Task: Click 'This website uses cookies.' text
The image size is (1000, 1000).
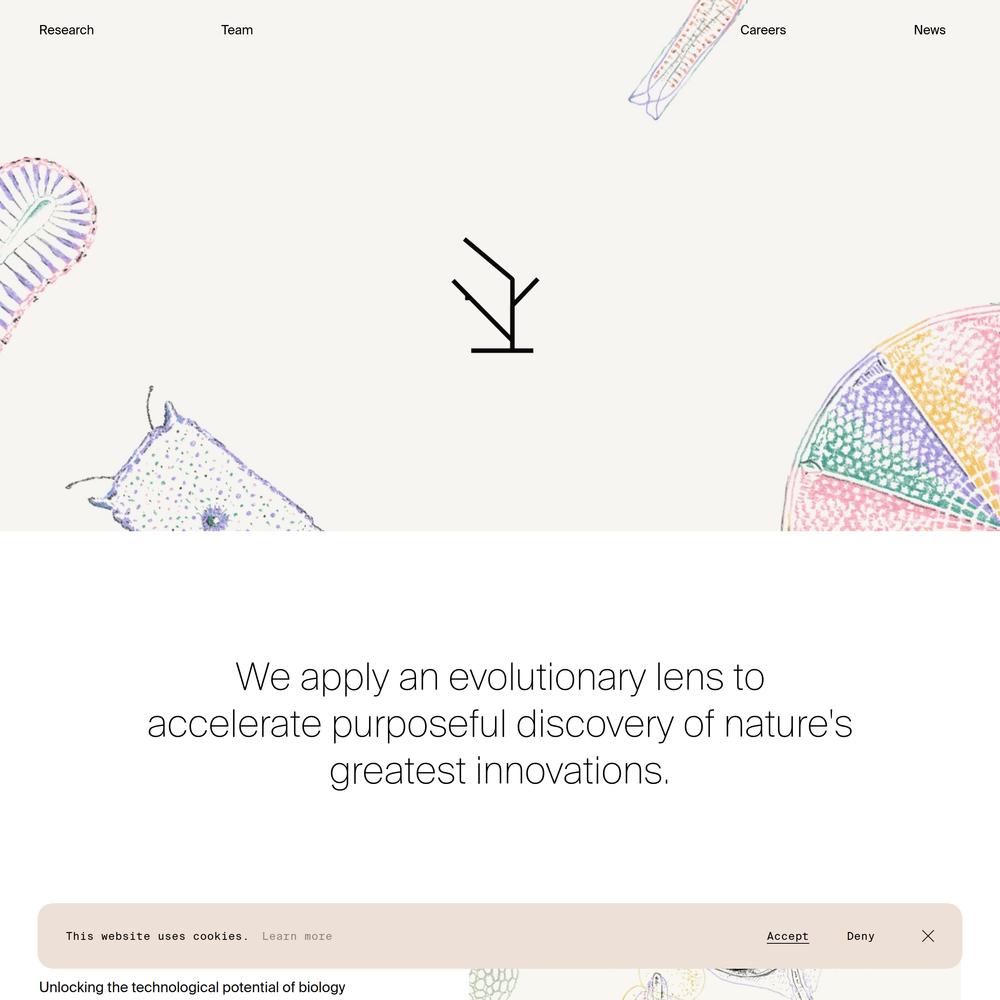Action: point(157,936)
